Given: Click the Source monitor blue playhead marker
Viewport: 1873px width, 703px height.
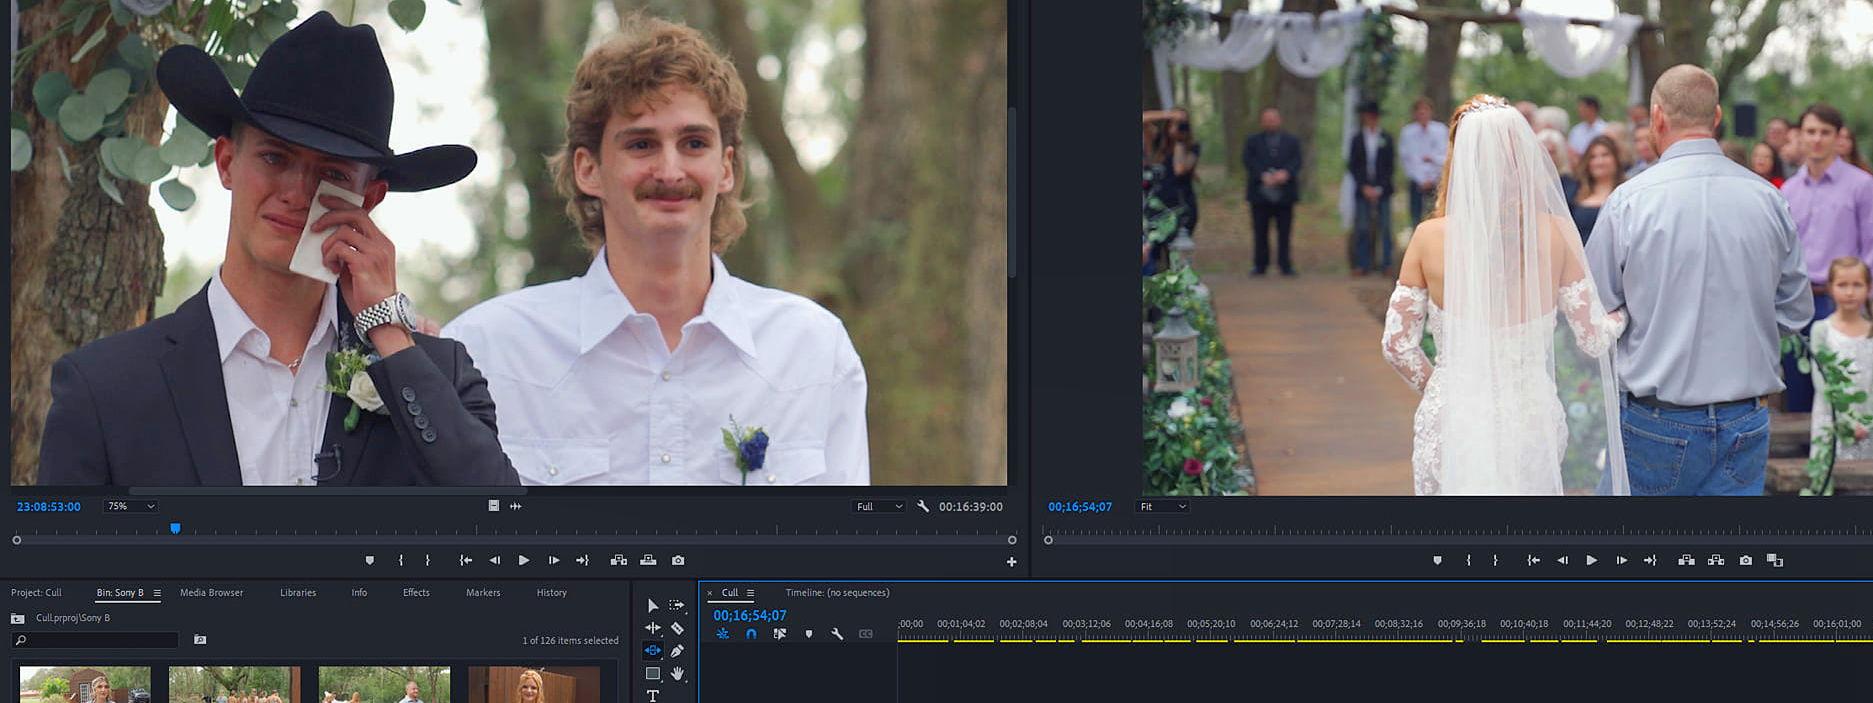Looking at the screenshot, I should pos(175,528).
